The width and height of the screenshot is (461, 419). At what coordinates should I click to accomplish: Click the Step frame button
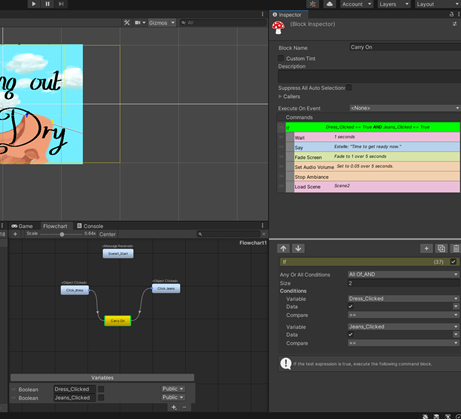click(61, 4)
